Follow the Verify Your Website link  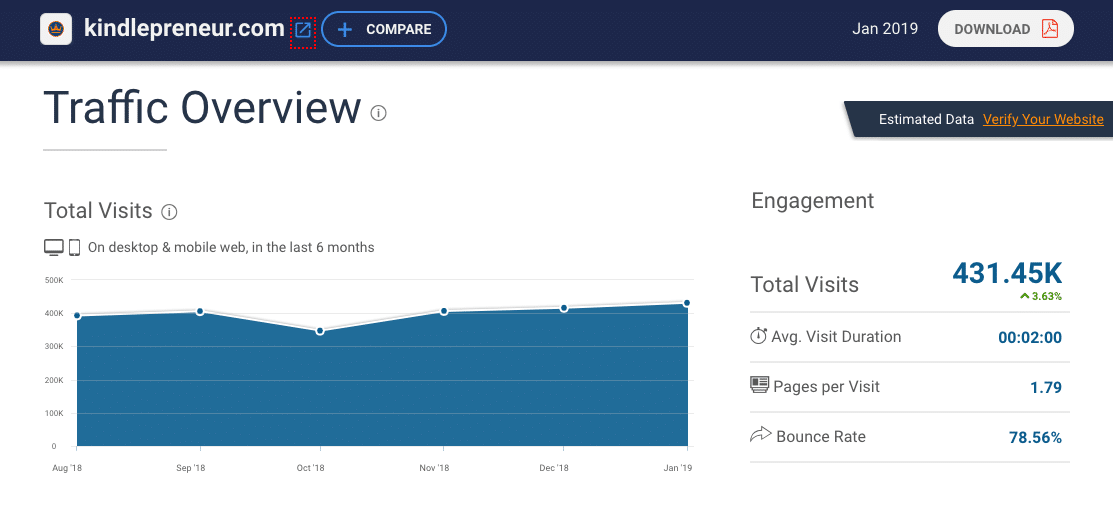pos(1043,119)
